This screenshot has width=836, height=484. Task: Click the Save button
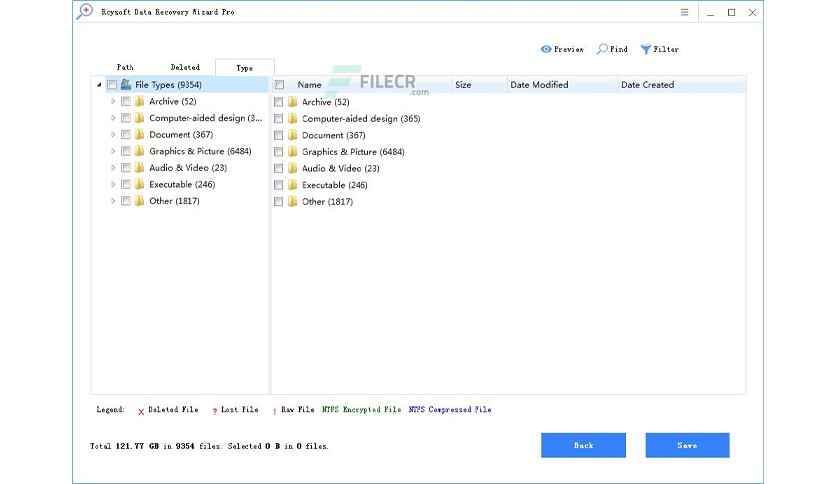(x=687, y=445)
